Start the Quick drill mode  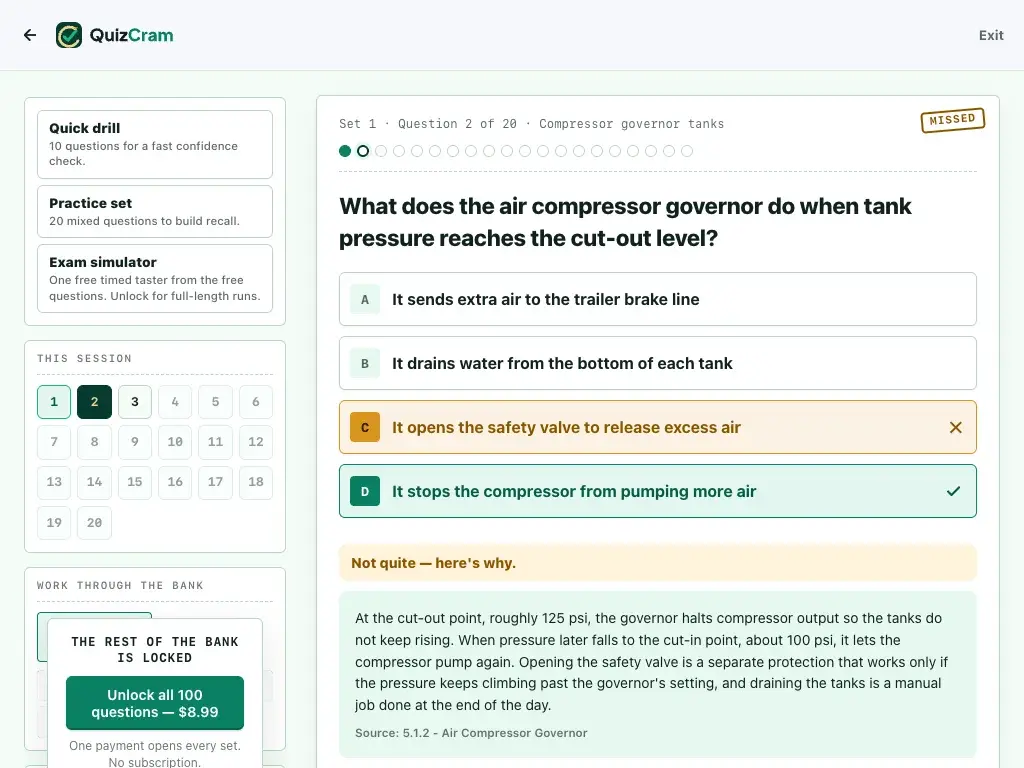pyautogui.click(x=155, y=144)
